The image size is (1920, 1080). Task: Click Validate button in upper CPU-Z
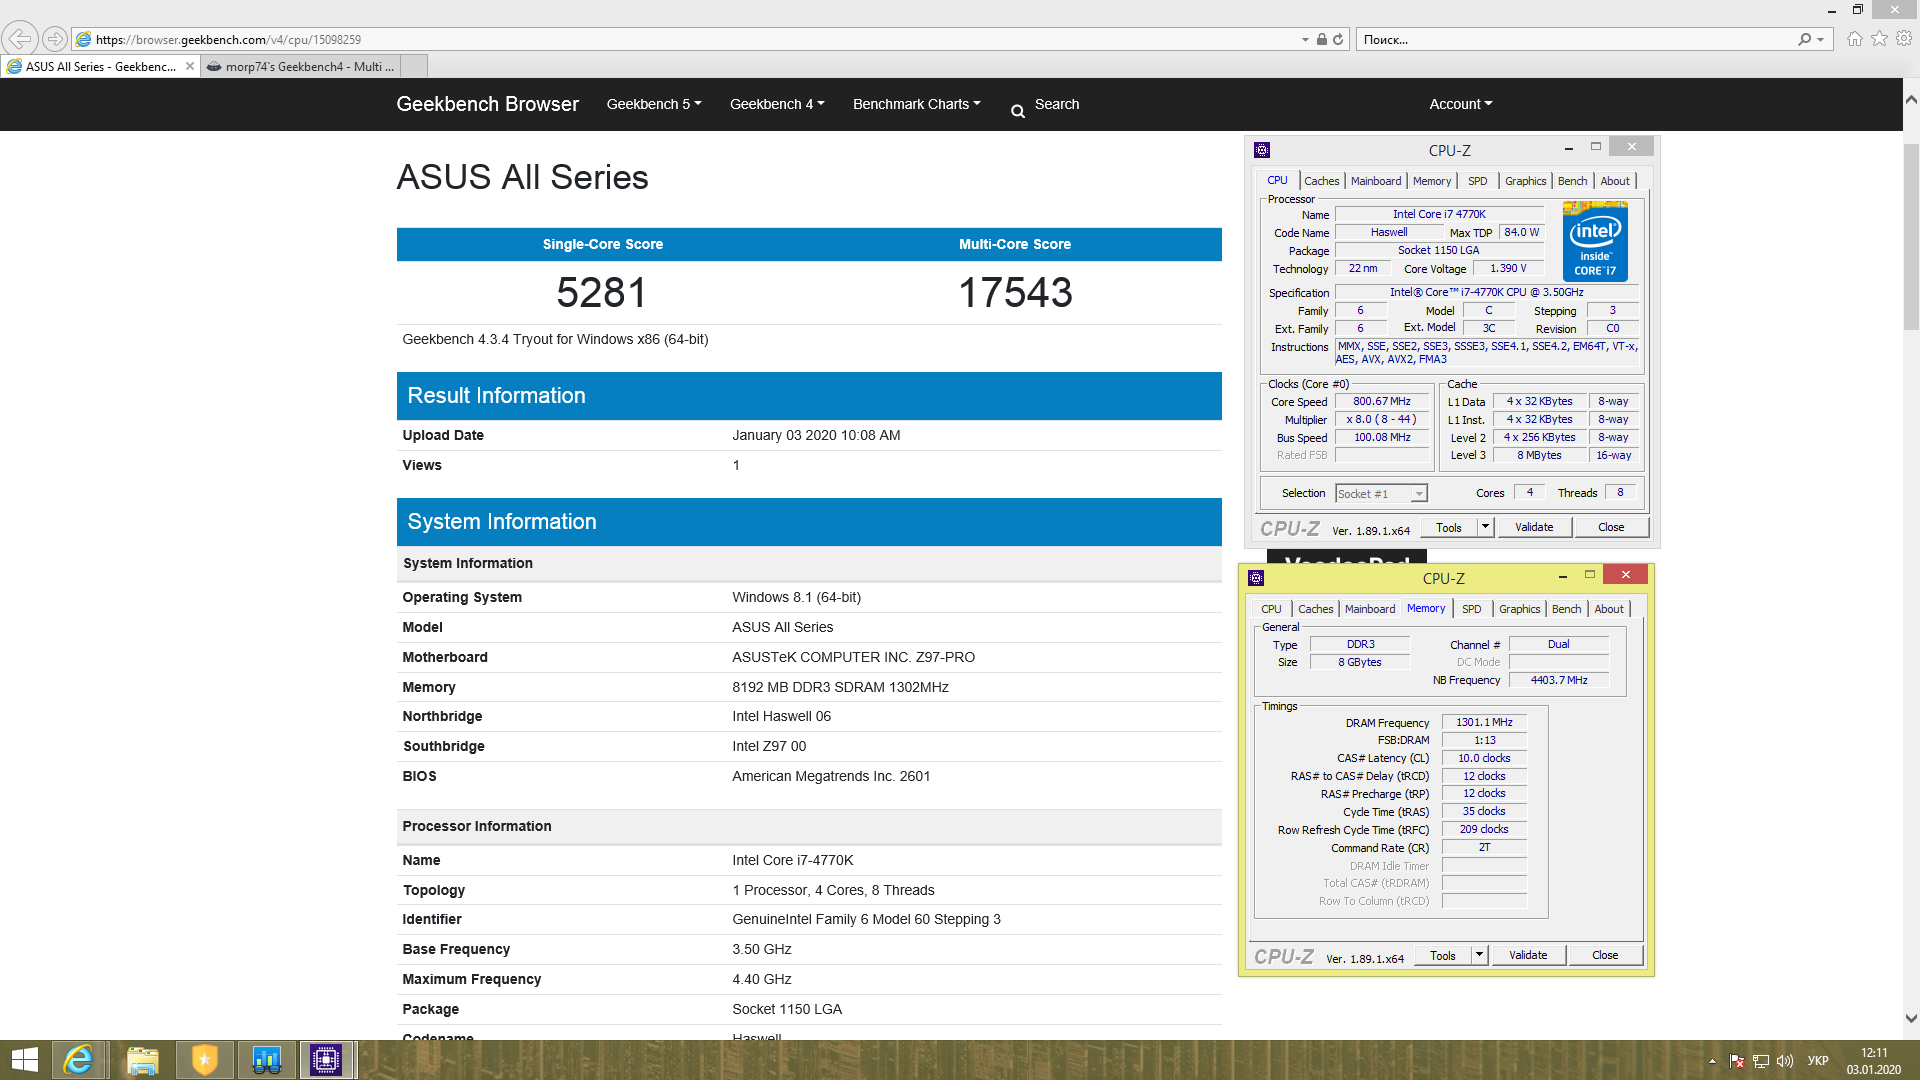pyautogui.click(x=1533, y=527)
